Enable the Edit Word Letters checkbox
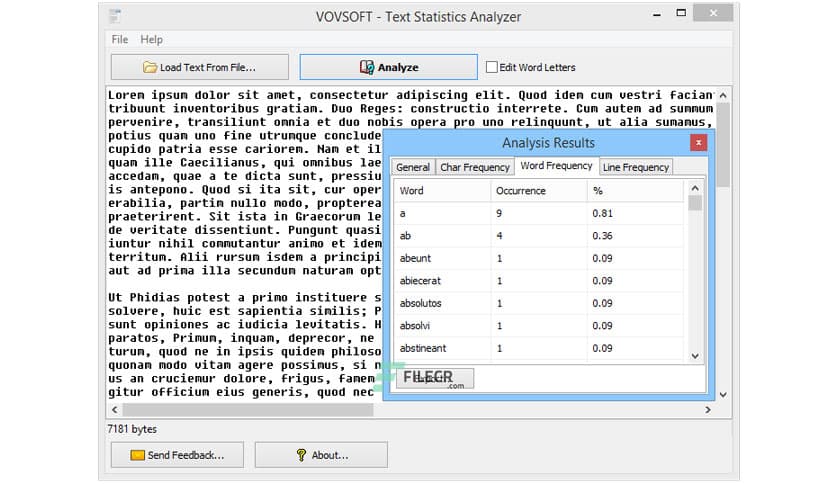836x484 pixels. (x=492, y=67)
